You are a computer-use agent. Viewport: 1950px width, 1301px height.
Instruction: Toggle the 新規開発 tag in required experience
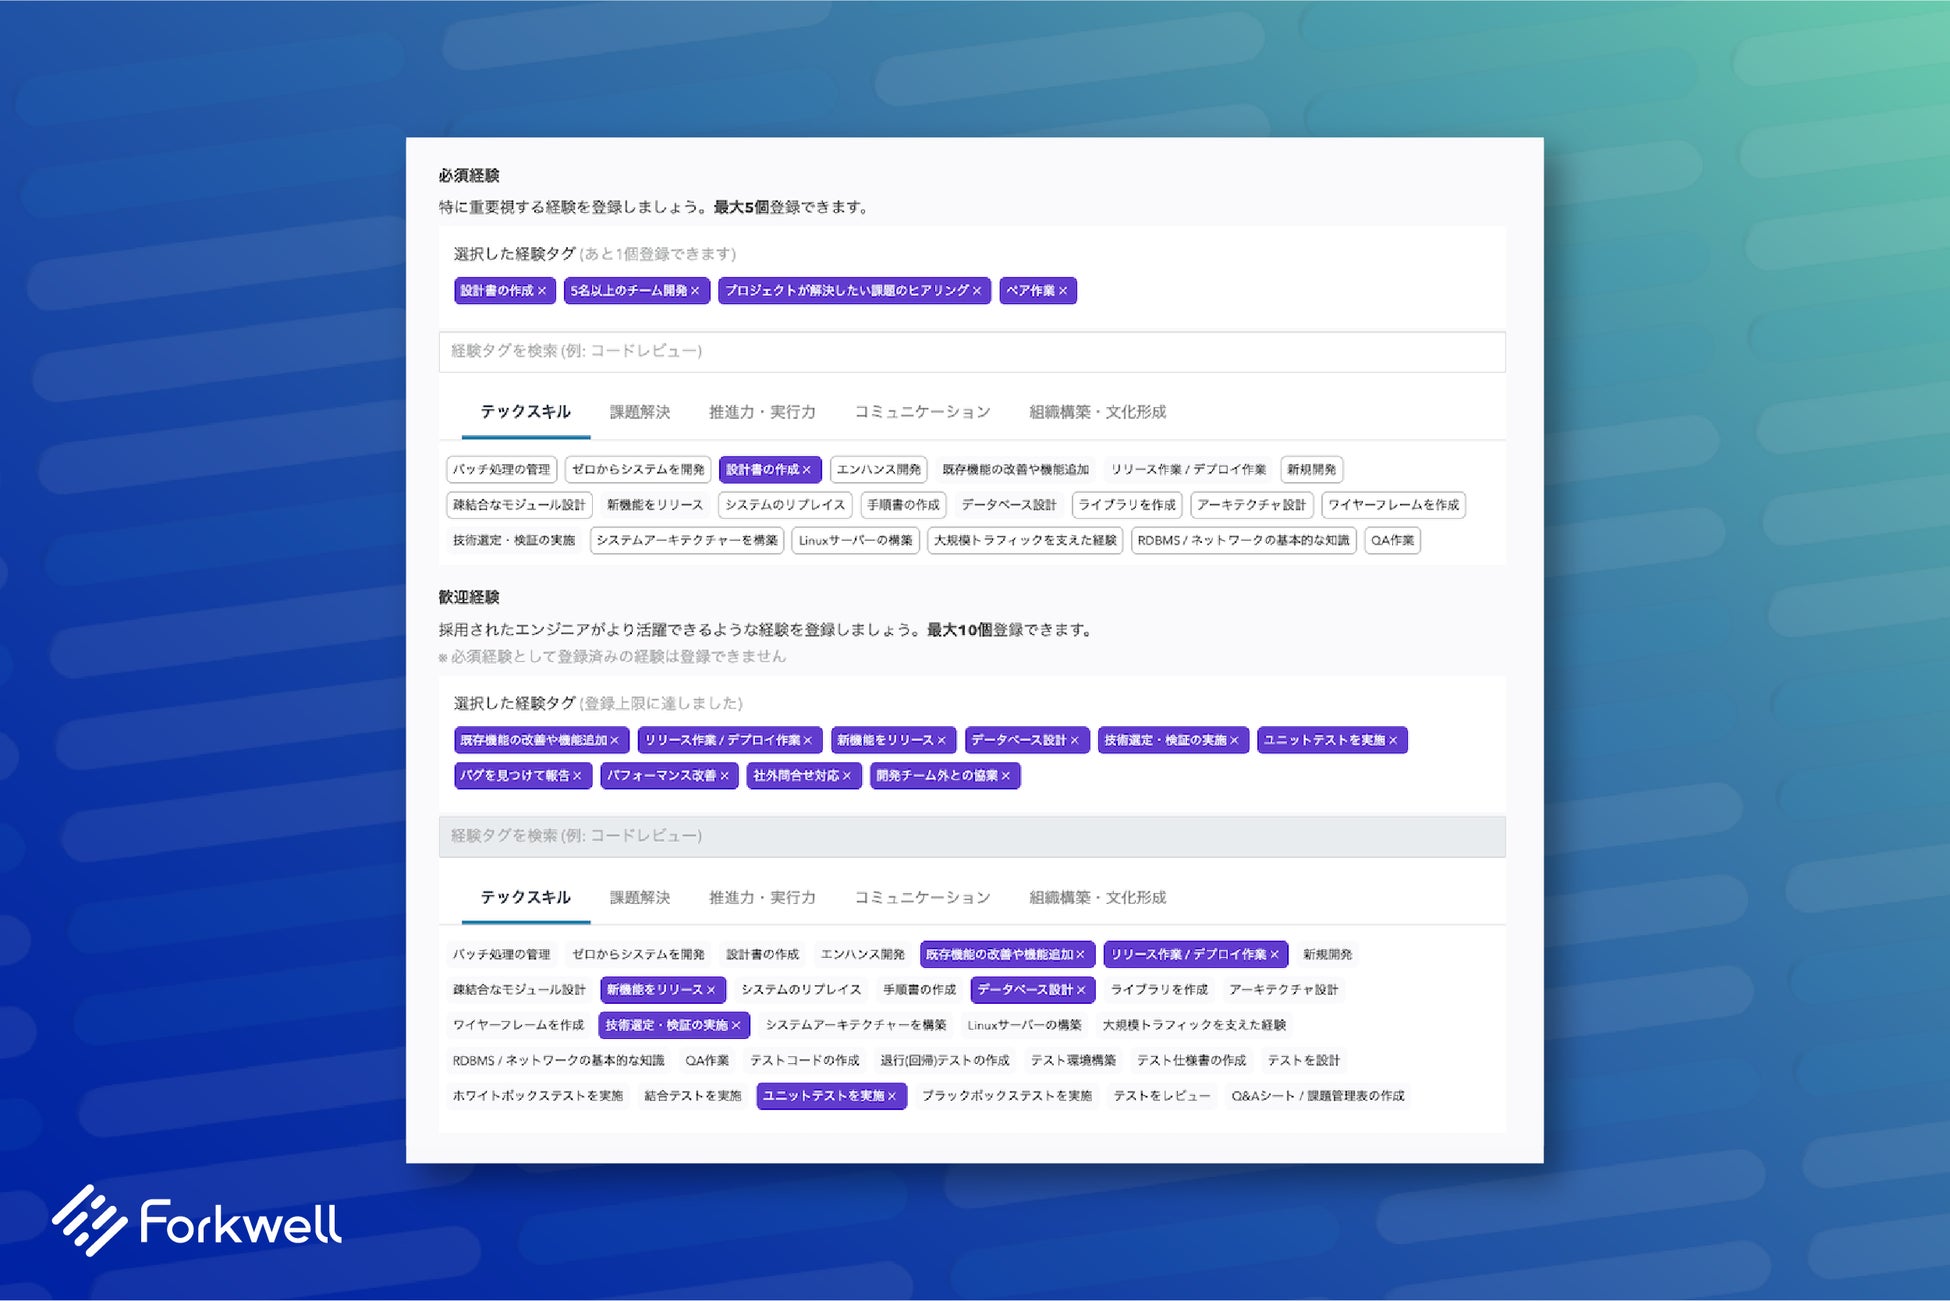point(1311,470)
